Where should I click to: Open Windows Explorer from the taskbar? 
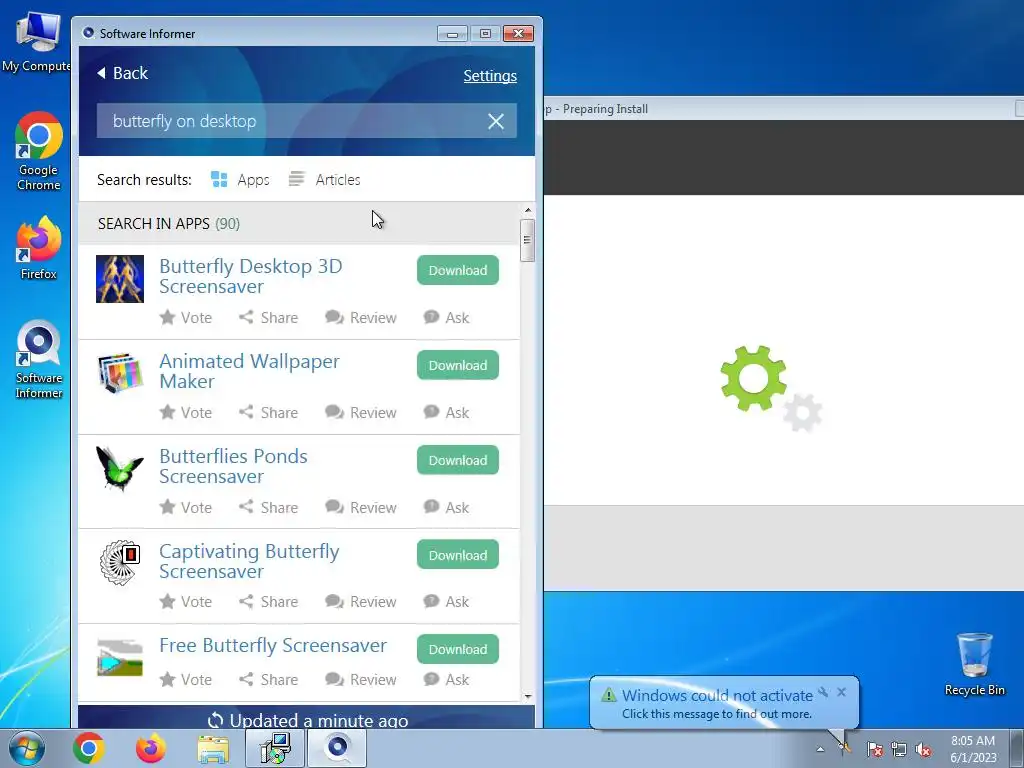213,748
